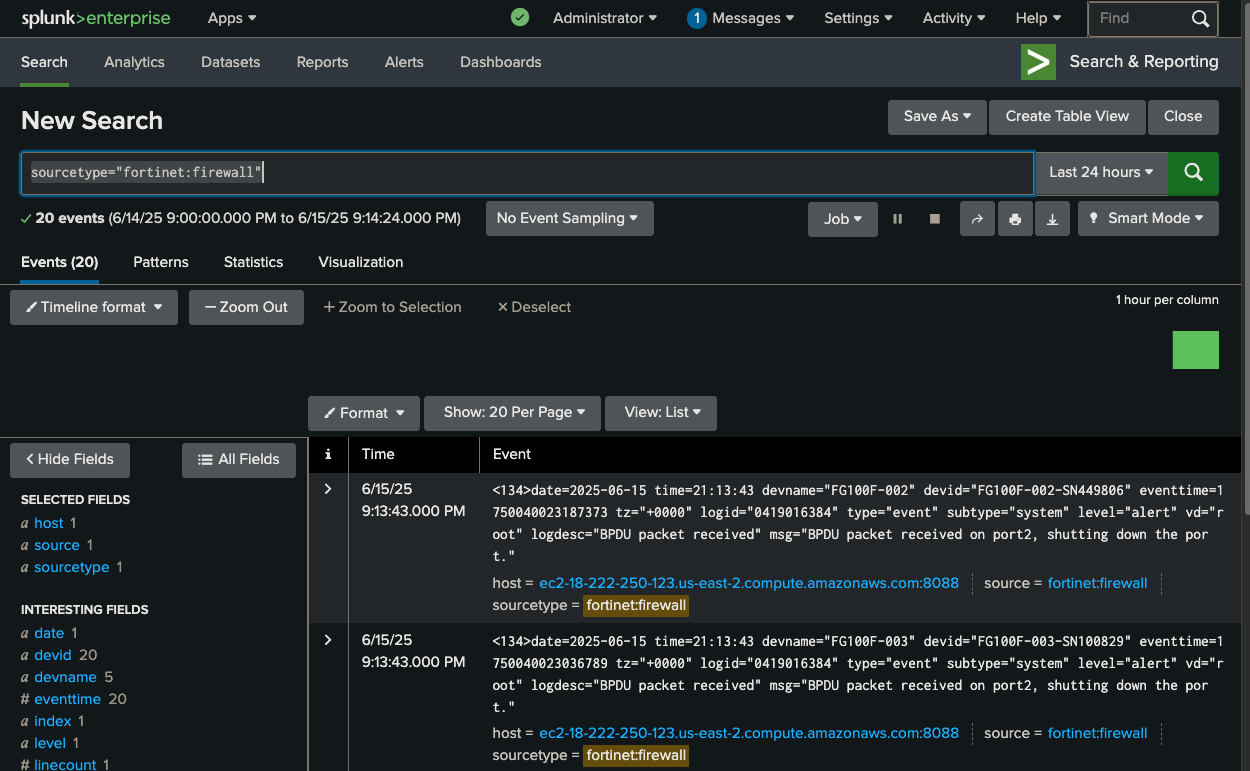
Task: Select the devid interesting field
Action: 53,655
